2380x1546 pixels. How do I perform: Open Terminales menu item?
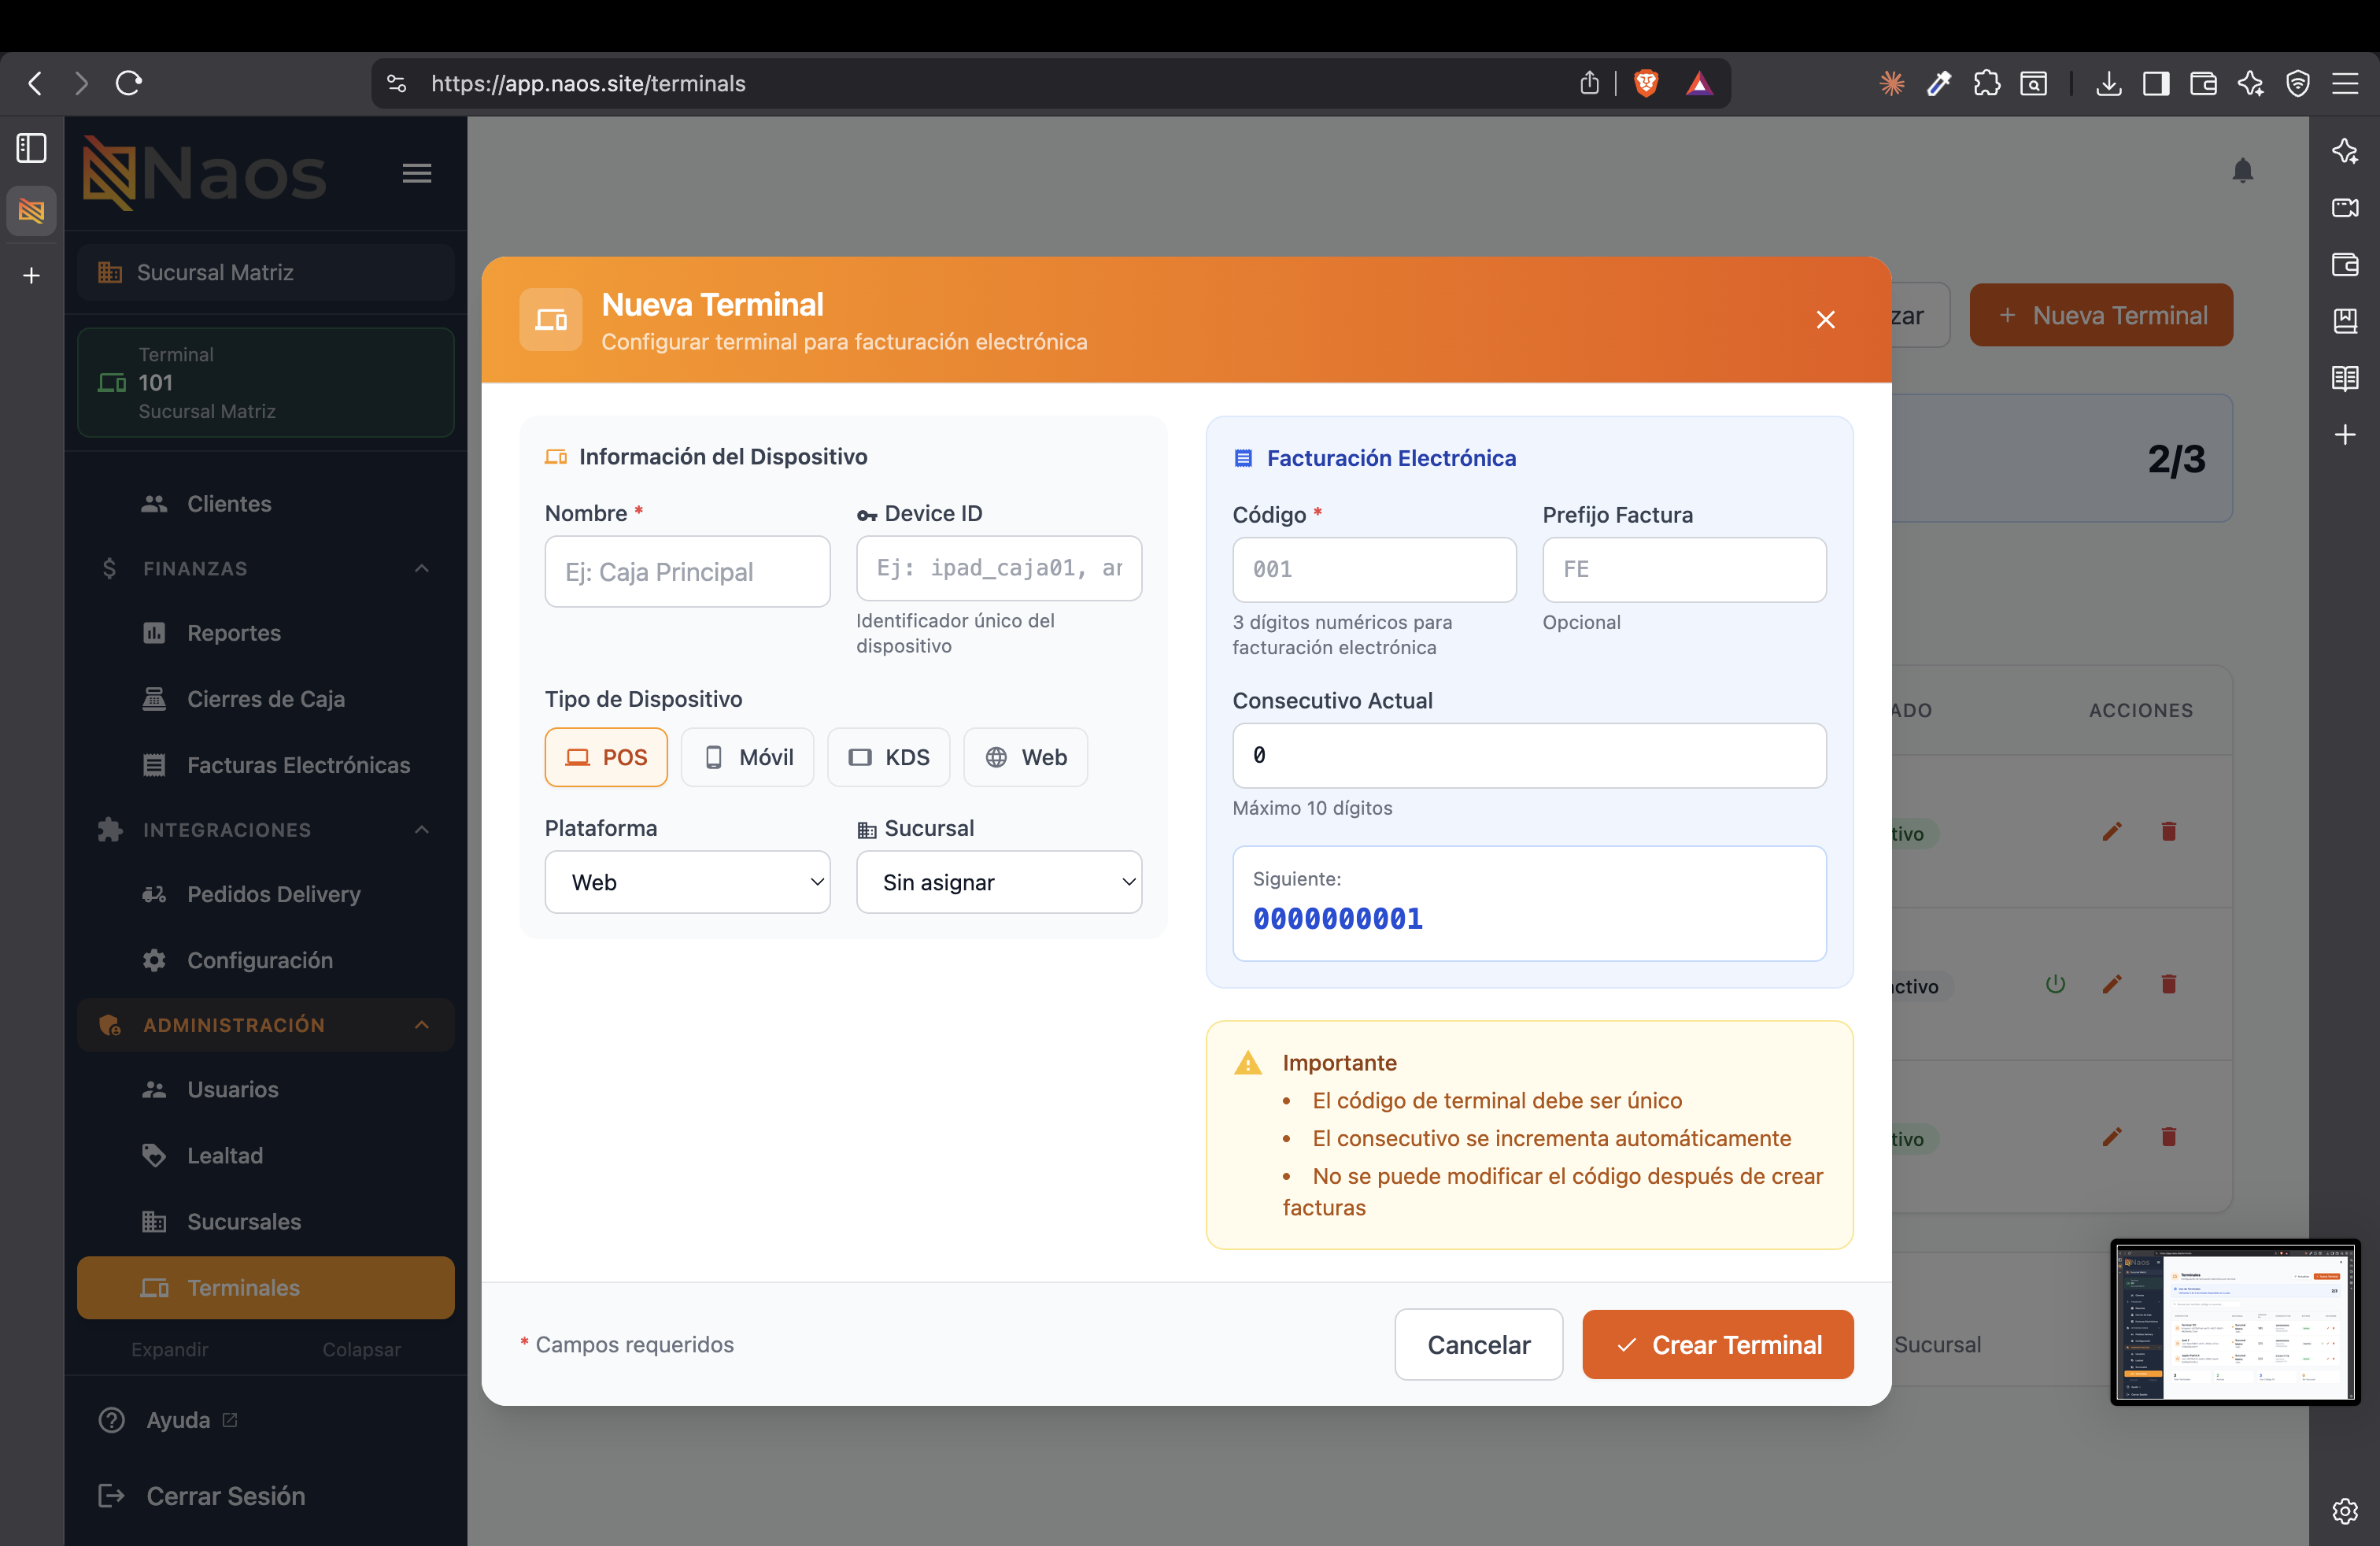tap(265, 1287)
